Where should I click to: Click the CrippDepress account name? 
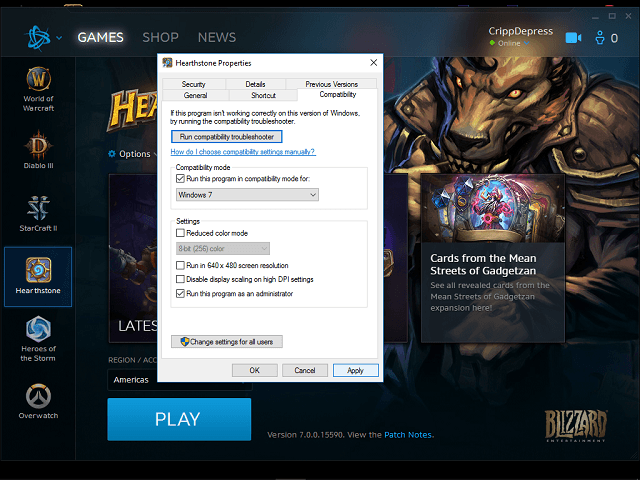pyautogui.click(x=520, y=31)
